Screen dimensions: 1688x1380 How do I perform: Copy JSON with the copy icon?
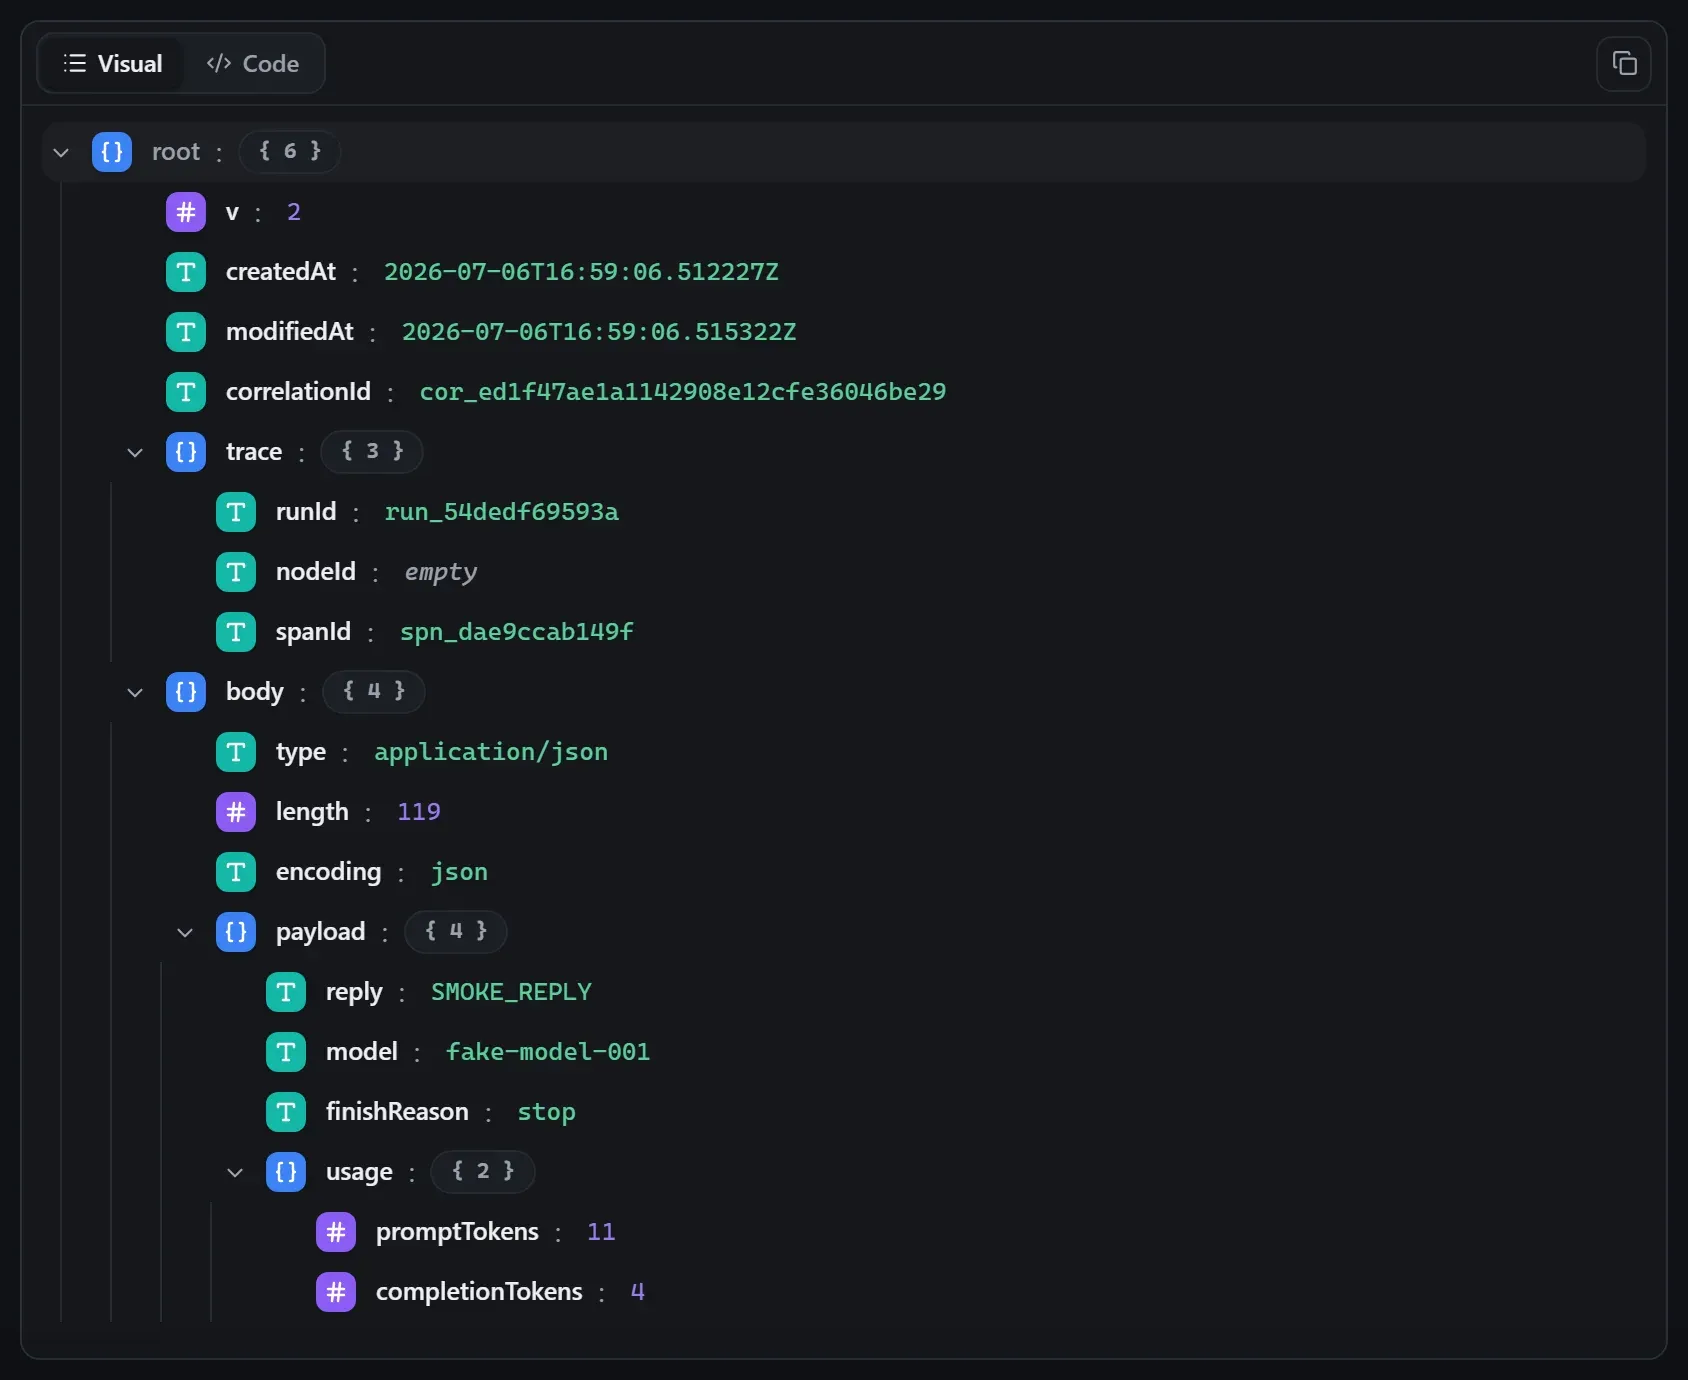tap(1624, 64)
